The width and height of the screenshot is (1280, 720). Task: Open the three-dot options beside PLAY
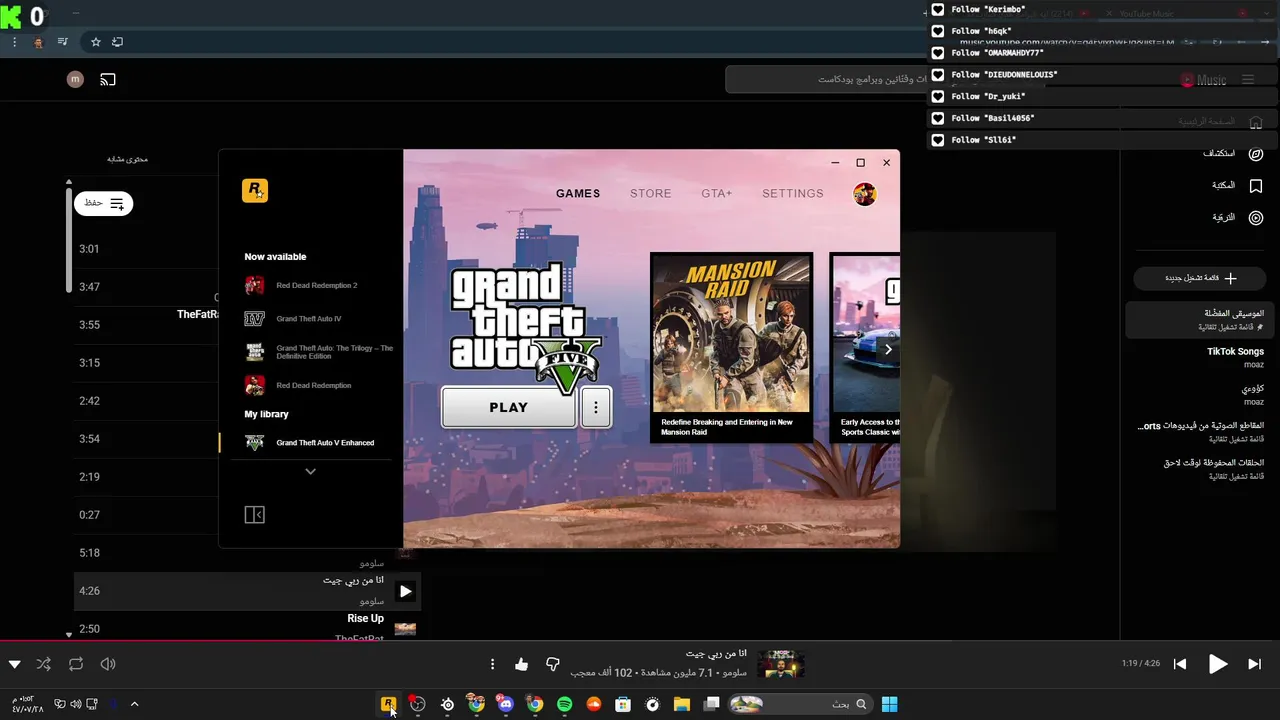point(596,407)
